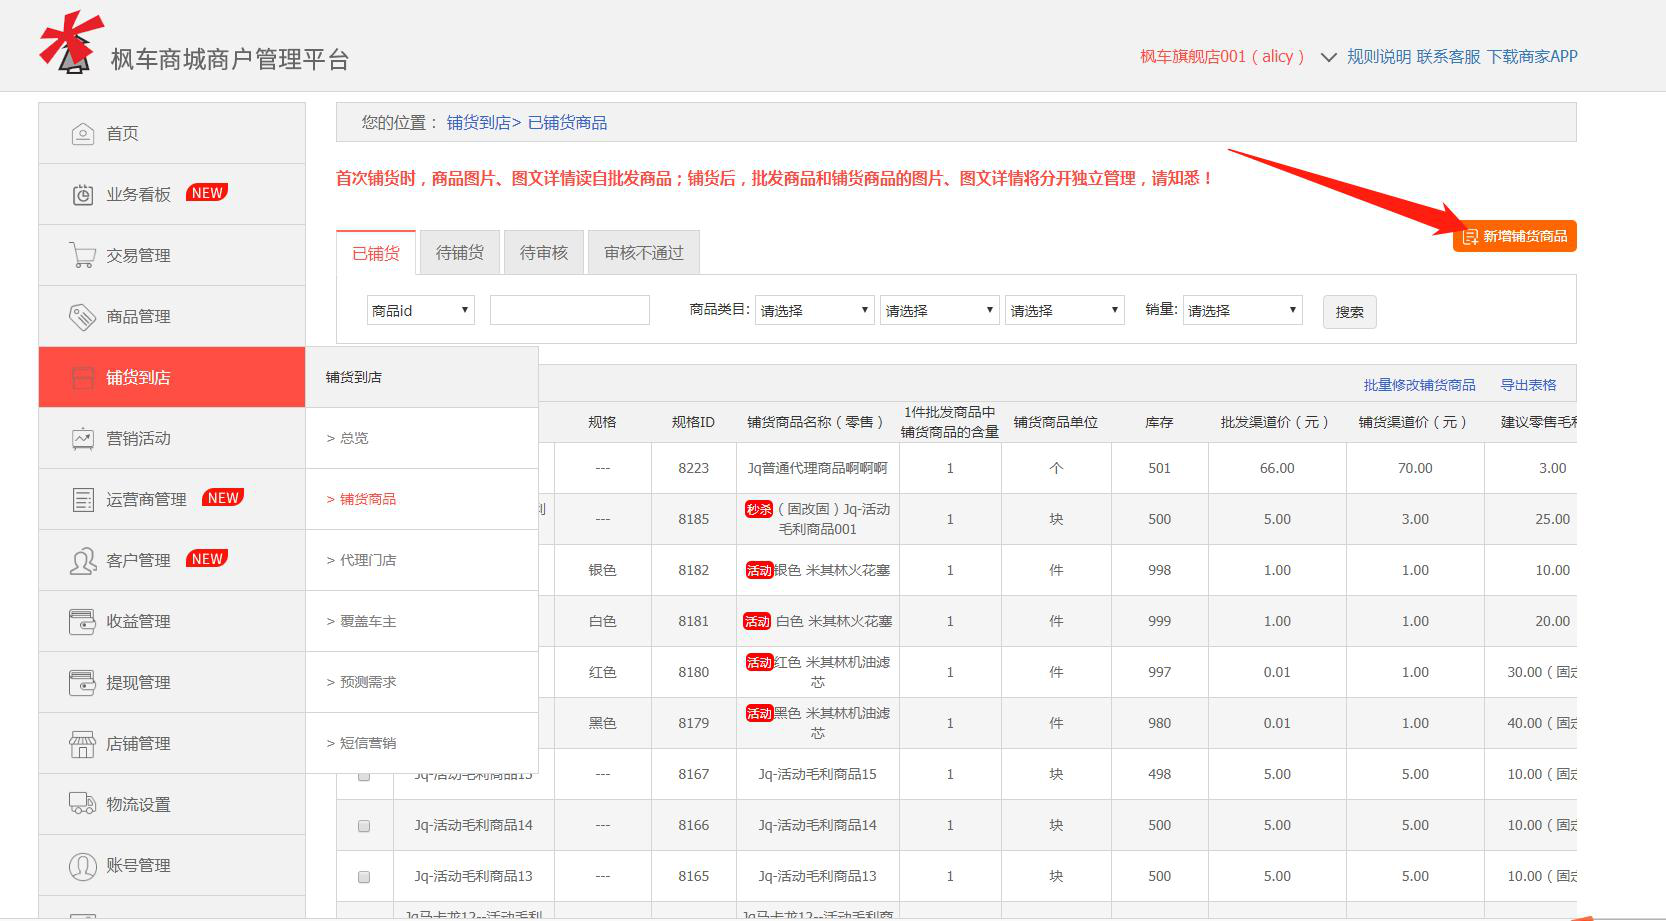The width and height of the screenshot is (1666, 921).
Task: Click the 客户管理 people icon
Action: 83,561
